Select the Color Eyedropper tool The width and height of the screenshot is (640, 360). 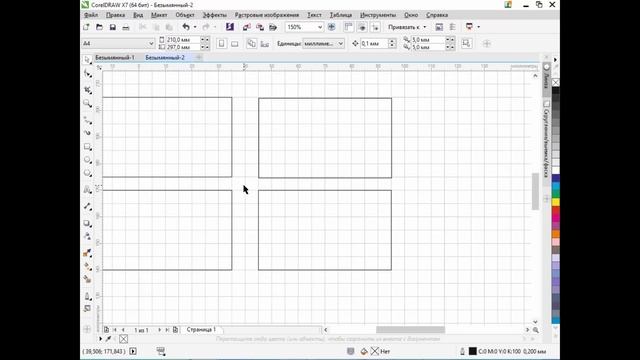(x=87, y=253)
